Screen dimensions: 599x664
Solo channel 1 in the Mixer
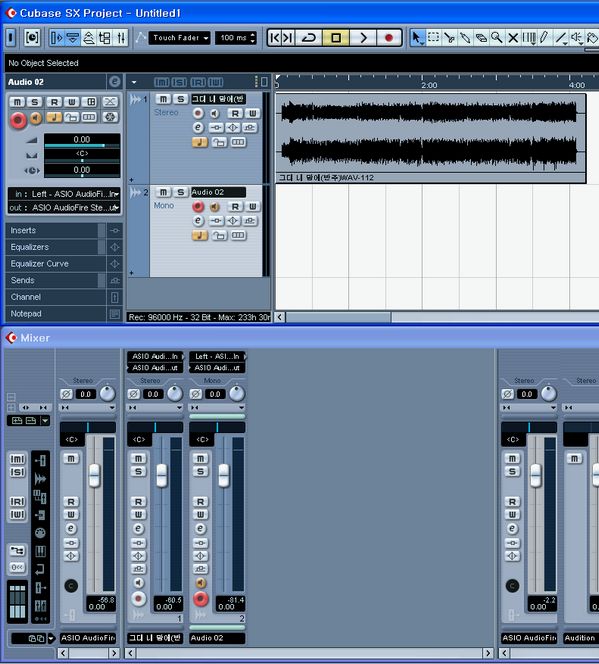pyautogui.click(x=138, y=472)
